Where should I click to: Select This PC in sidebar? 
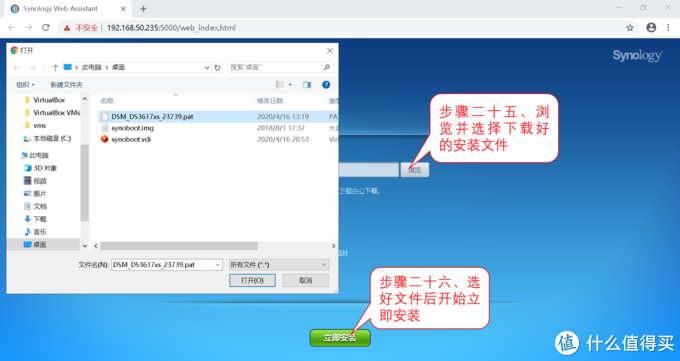35,155
